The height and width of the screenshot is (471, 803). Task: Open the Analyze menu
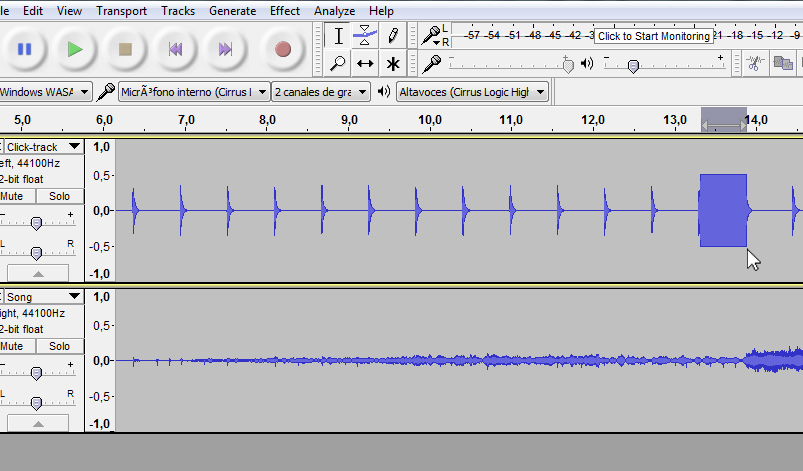click(x=334, y=11)
